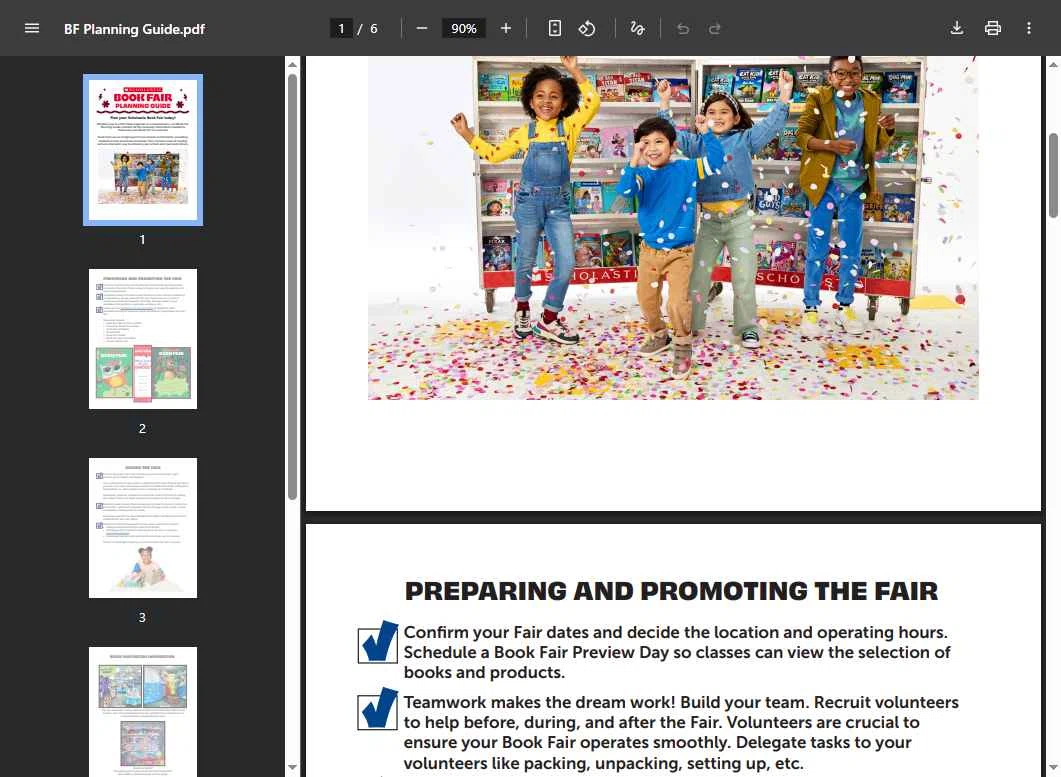Click checkbox beside Teamwork makes the dream work
This screenshot has height=777, width=1061.
coord(378,709)
